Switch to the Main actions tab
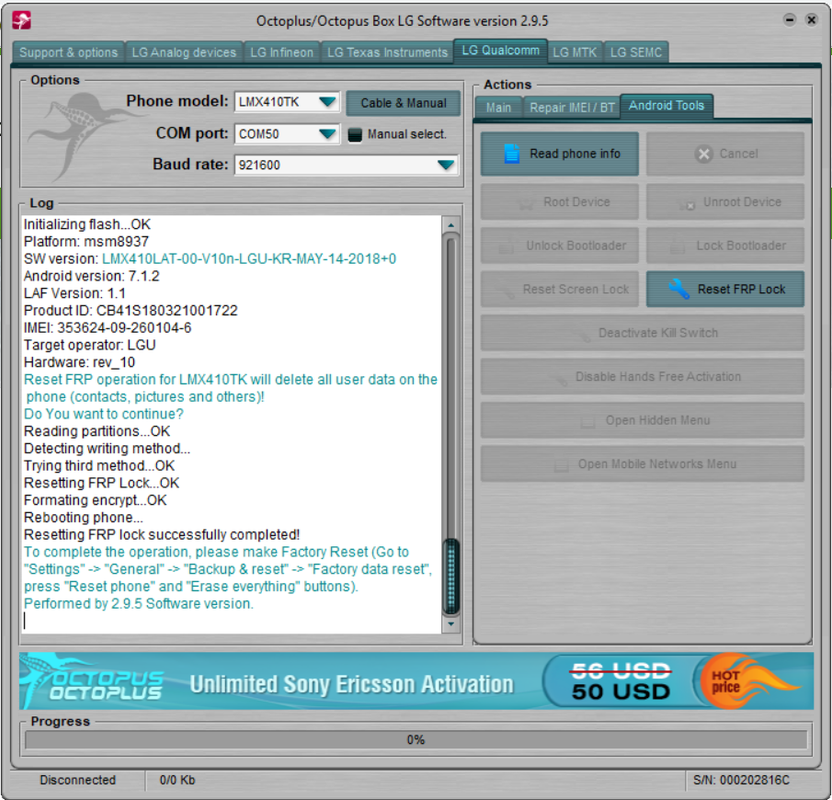 coord(499,108)
